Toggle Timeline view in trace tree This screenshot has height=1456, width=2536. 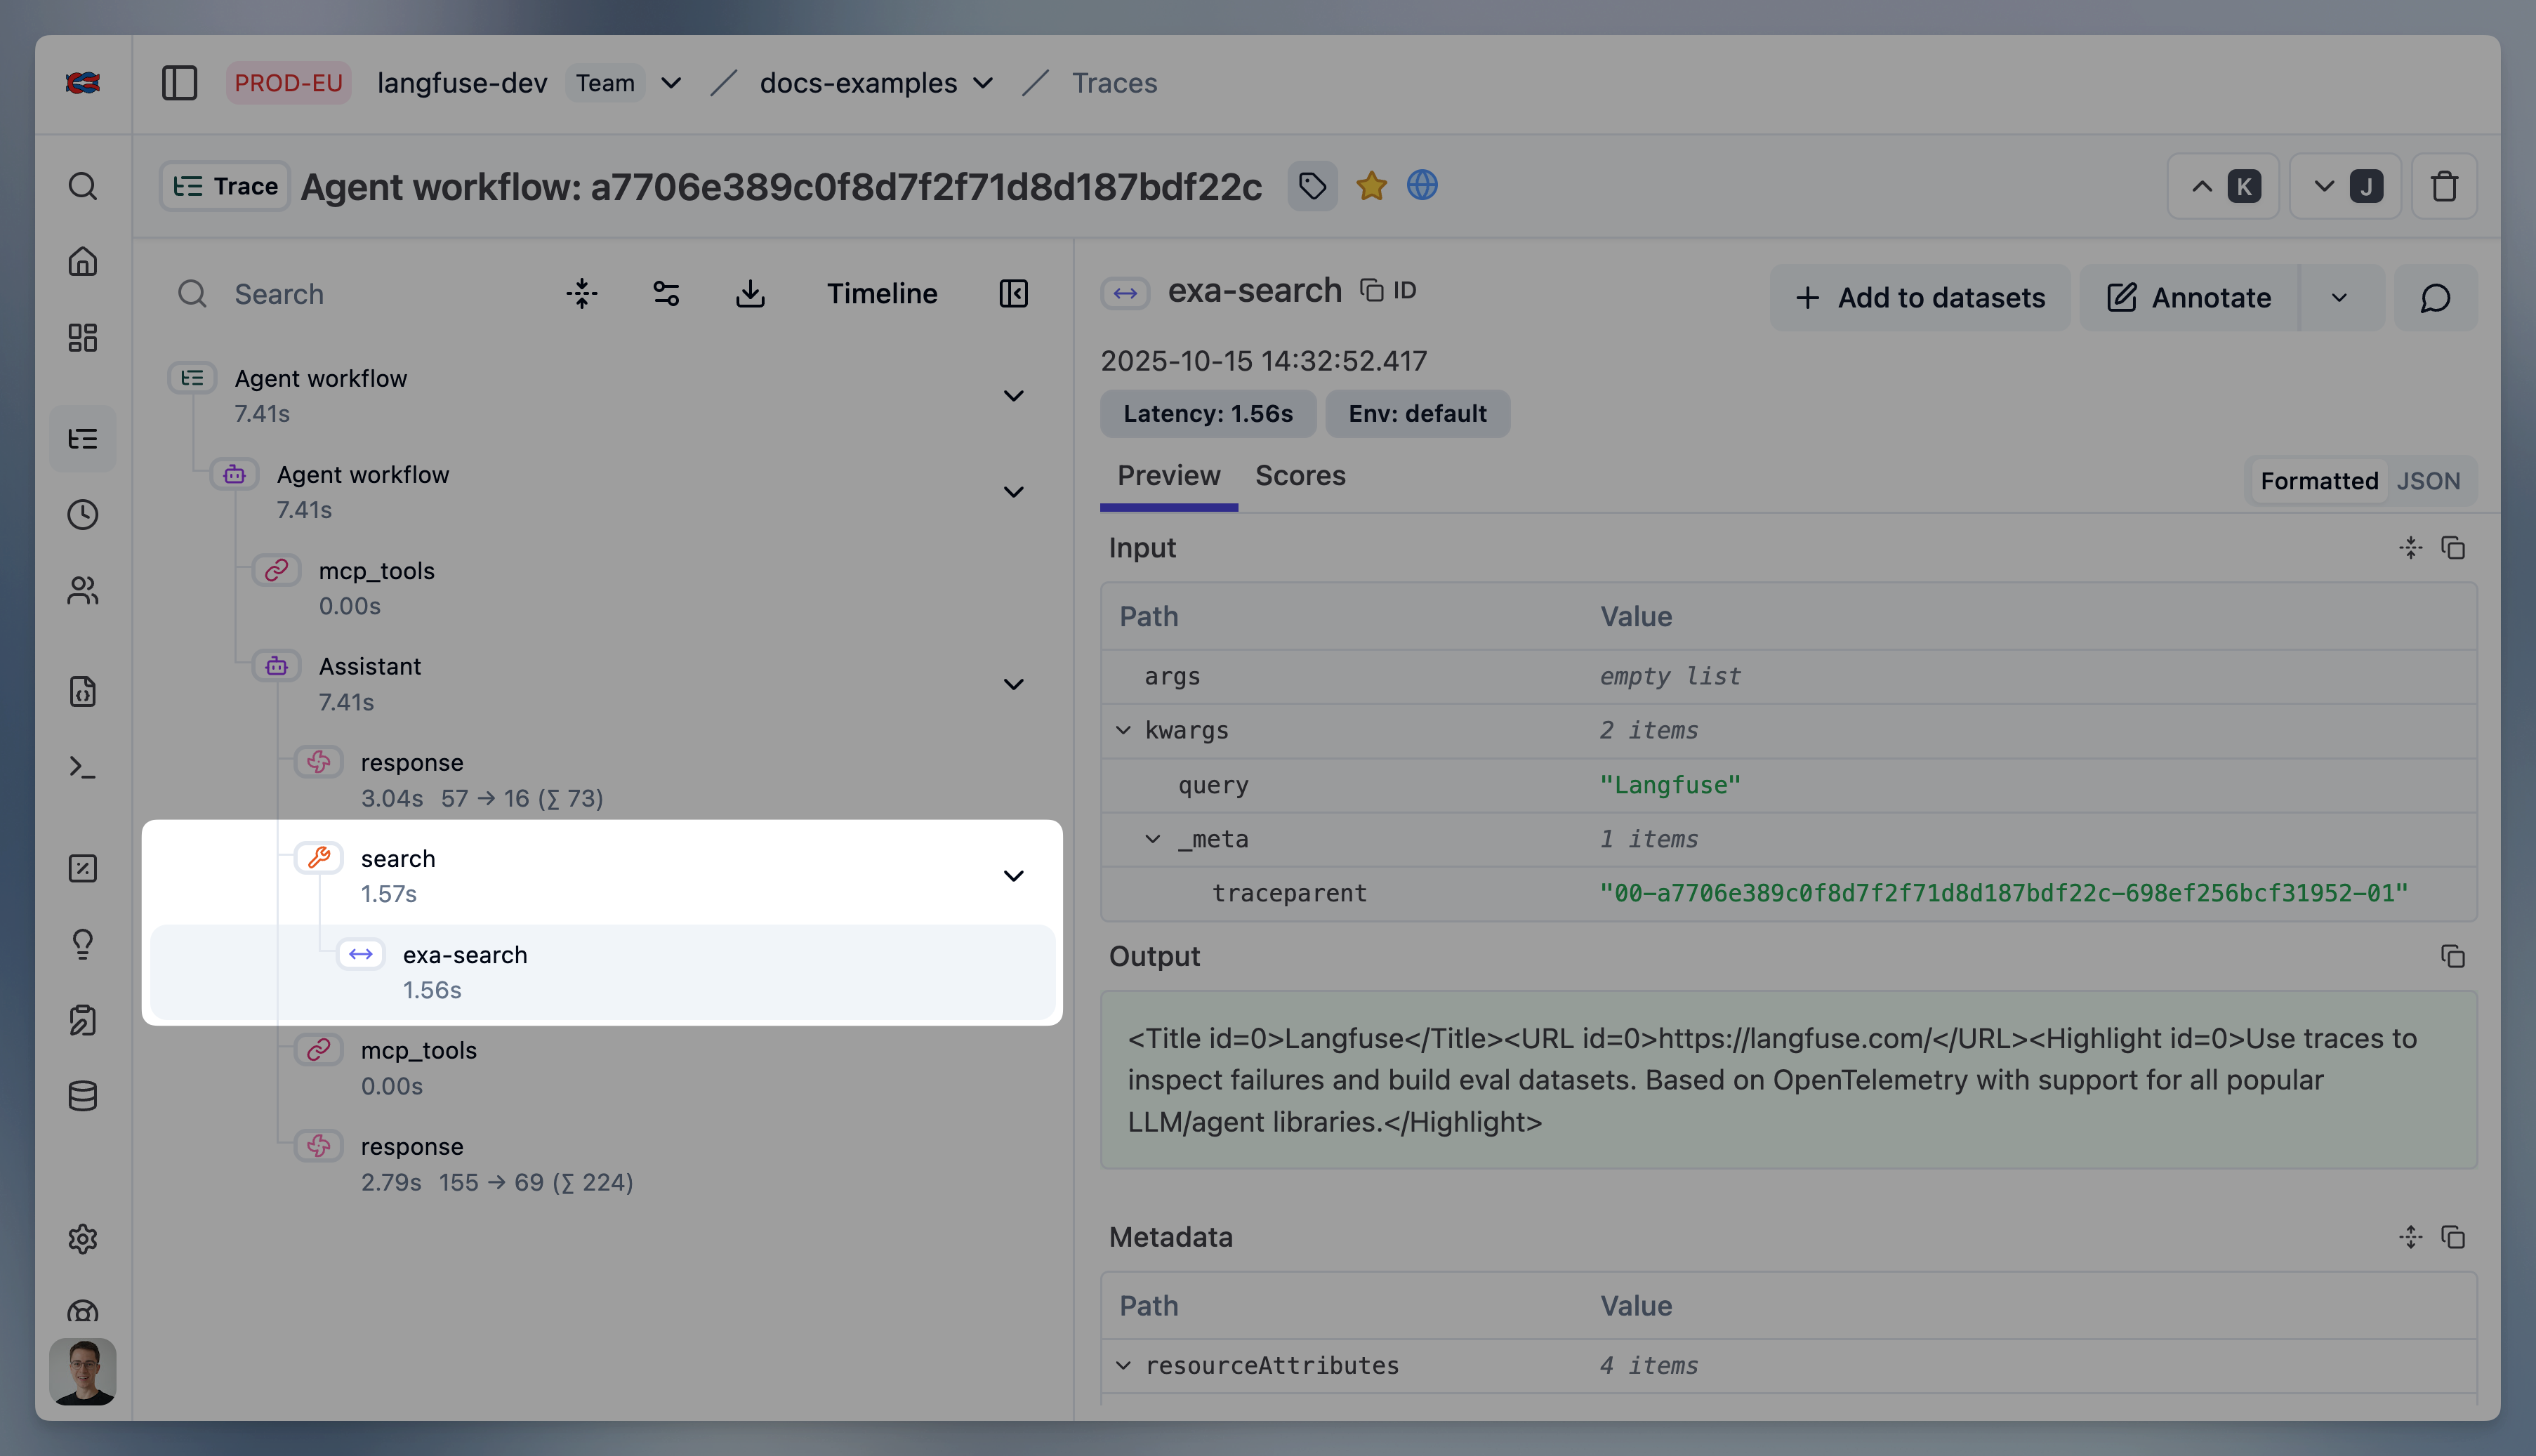click(x=881, y=294)
